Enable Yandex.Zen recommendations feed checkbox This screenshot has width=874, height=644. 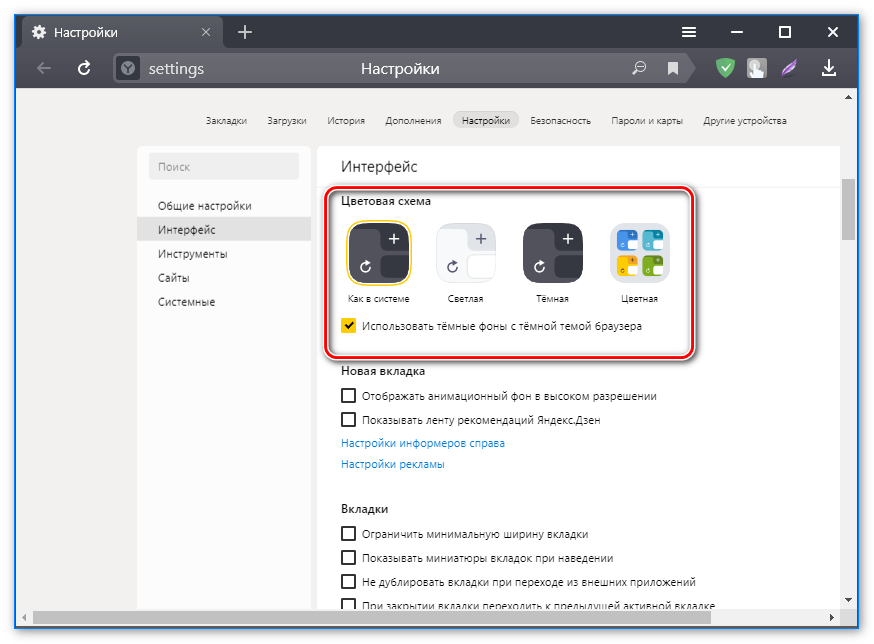coord(349,420)
